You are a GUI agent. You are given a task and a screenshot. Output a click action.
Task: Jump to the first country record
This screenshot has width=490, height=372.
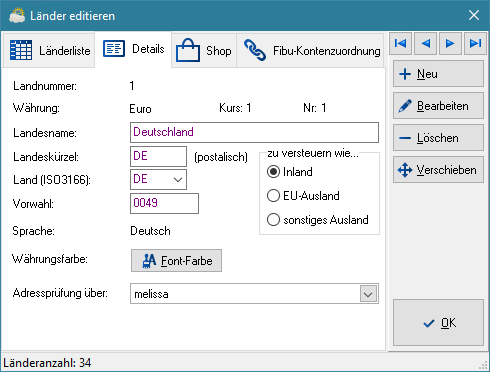[x=400, y=43]
